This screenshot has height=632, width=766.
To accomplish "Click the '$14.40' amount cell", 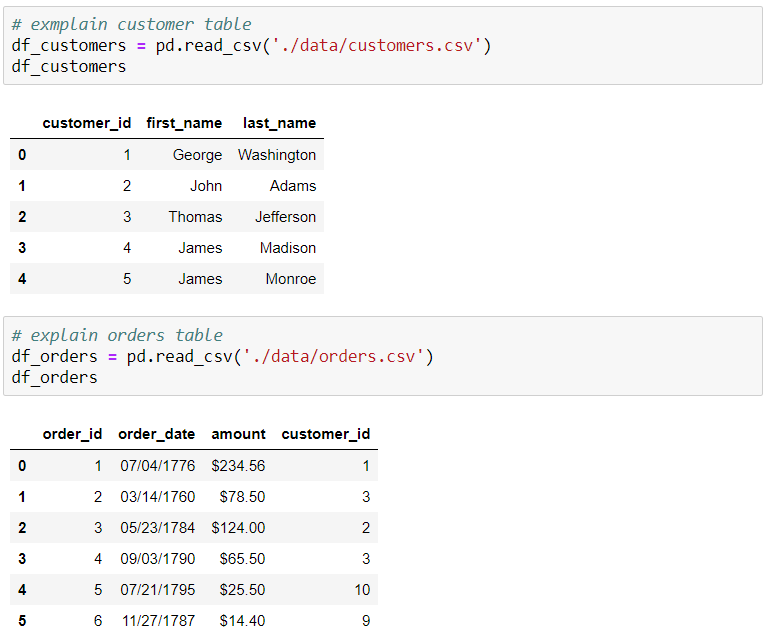I will [x=242, y=621].
